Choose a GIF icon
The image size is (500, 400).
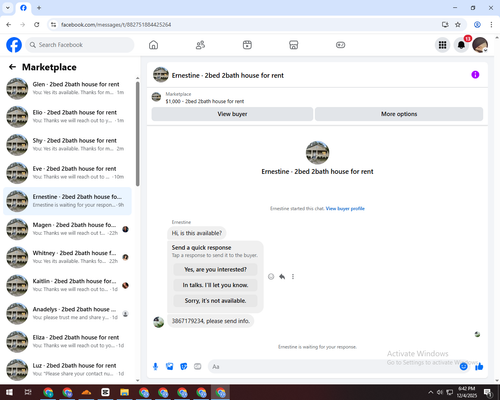point(198,367)
